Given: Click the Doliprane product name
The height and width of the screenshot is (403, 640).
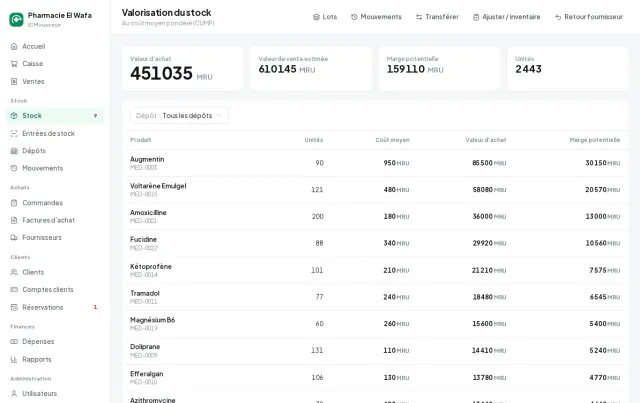Looking at the screenshot, I should (145, 347).
